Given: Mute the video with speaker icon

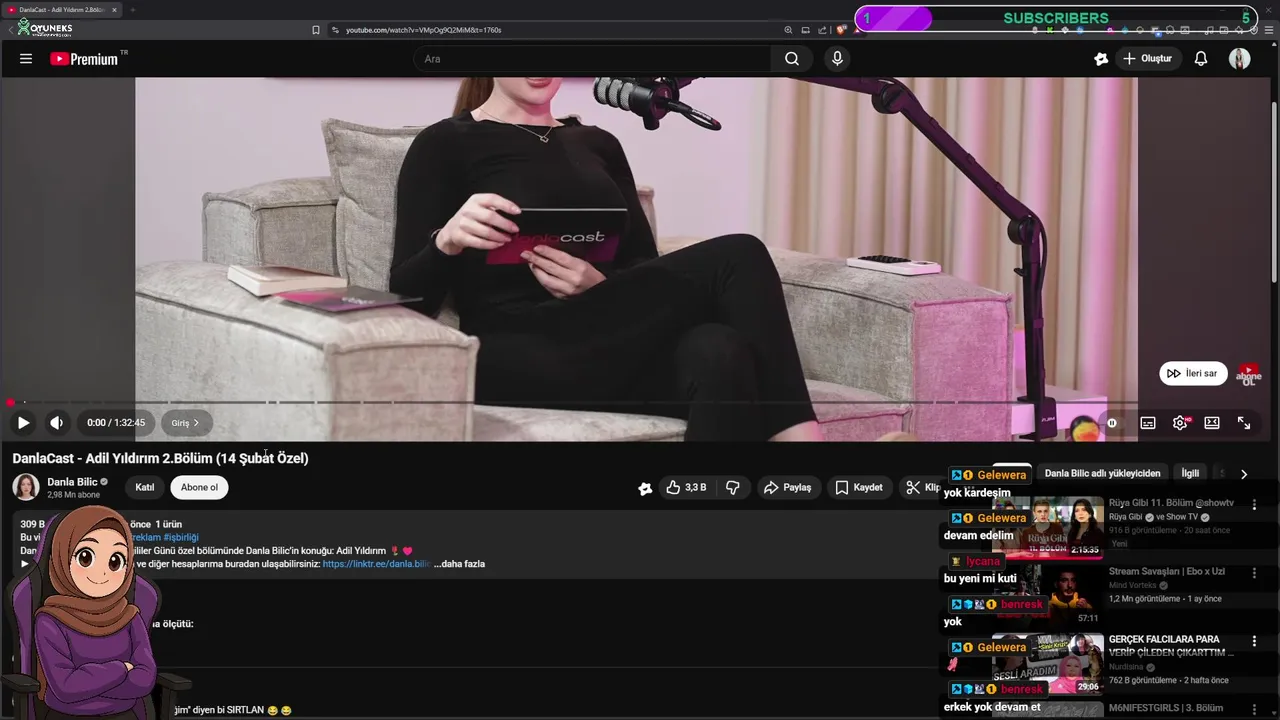Looking at the screenshot, I should tap(57, 423).
